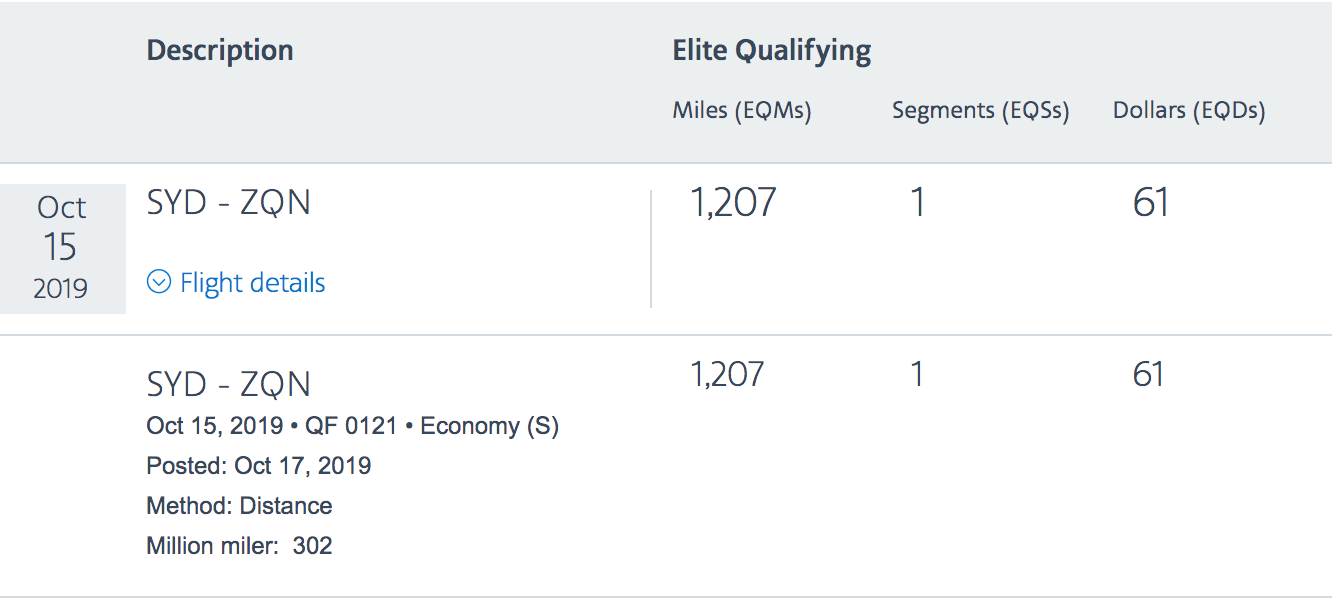
Task: Click the Segments (EQSs) column label
Action: coord(981,111)
